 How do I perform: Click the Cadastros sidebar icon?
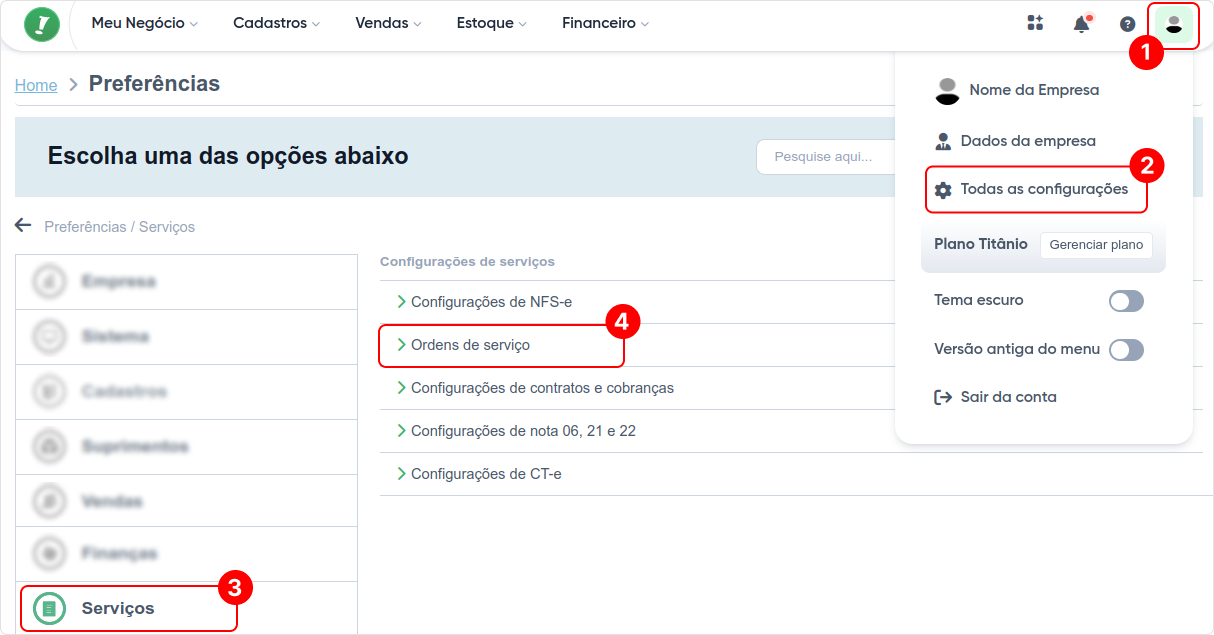49,391
